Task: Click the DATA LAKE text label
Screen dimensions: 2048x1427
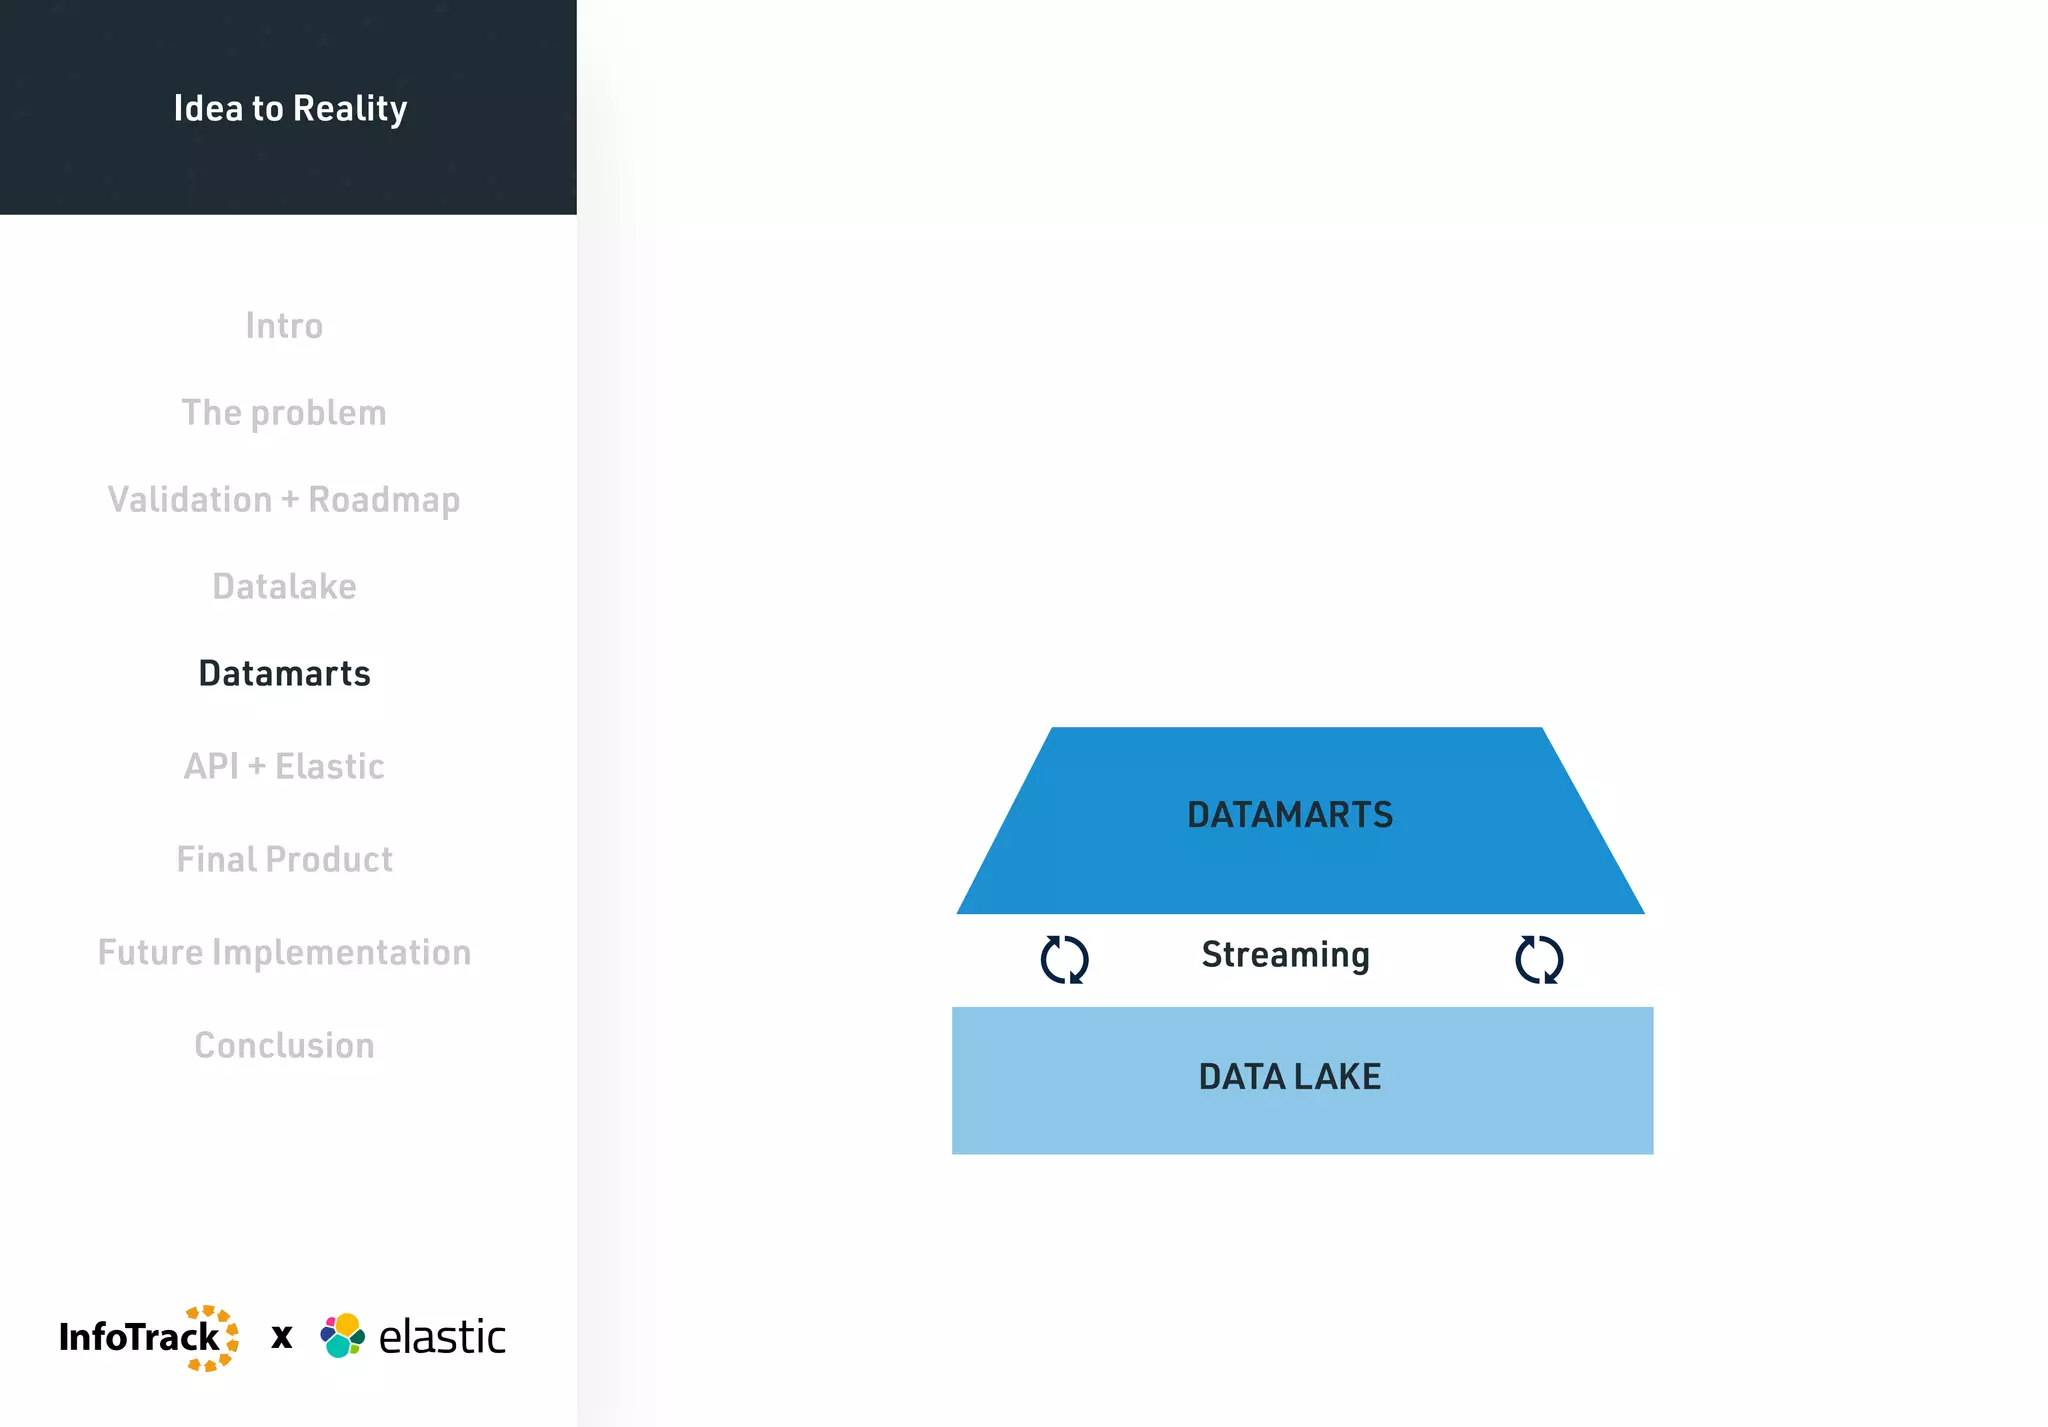Action: coord(1289,1077)
